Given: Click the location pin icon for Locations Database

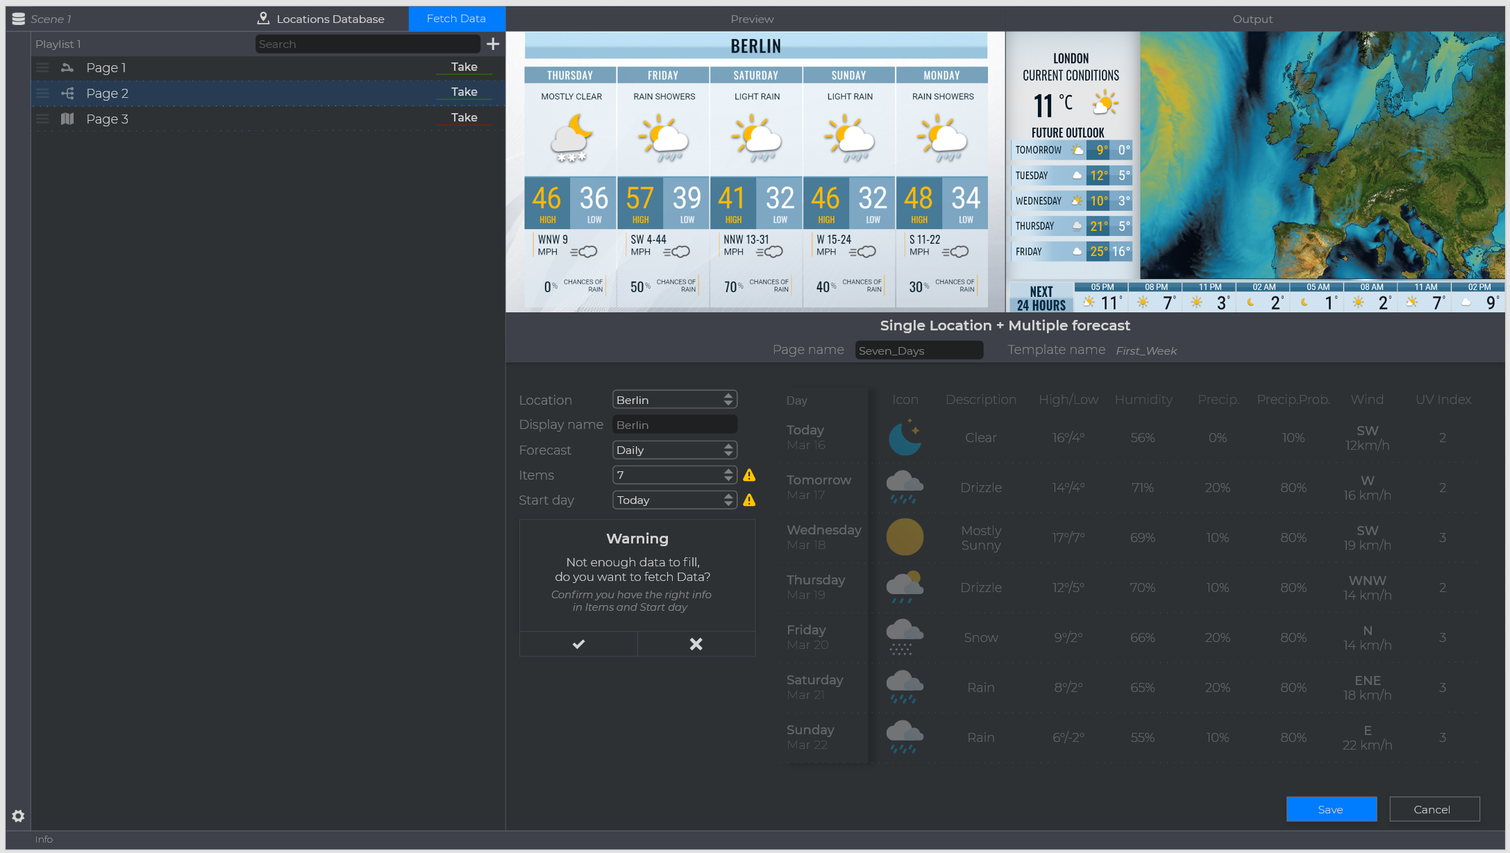Looking at the screenshot, I should [263, 18].
